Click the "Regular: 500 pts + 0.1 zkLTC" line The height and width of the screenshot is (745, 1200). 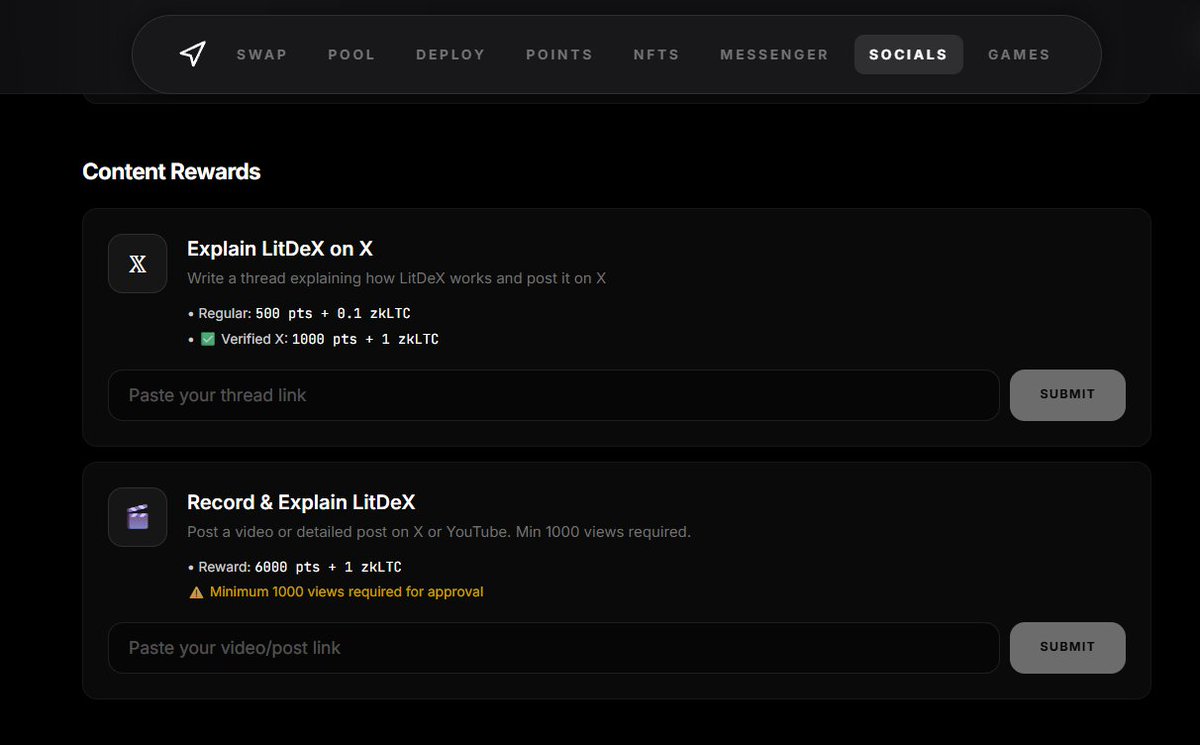coord(299,314)
